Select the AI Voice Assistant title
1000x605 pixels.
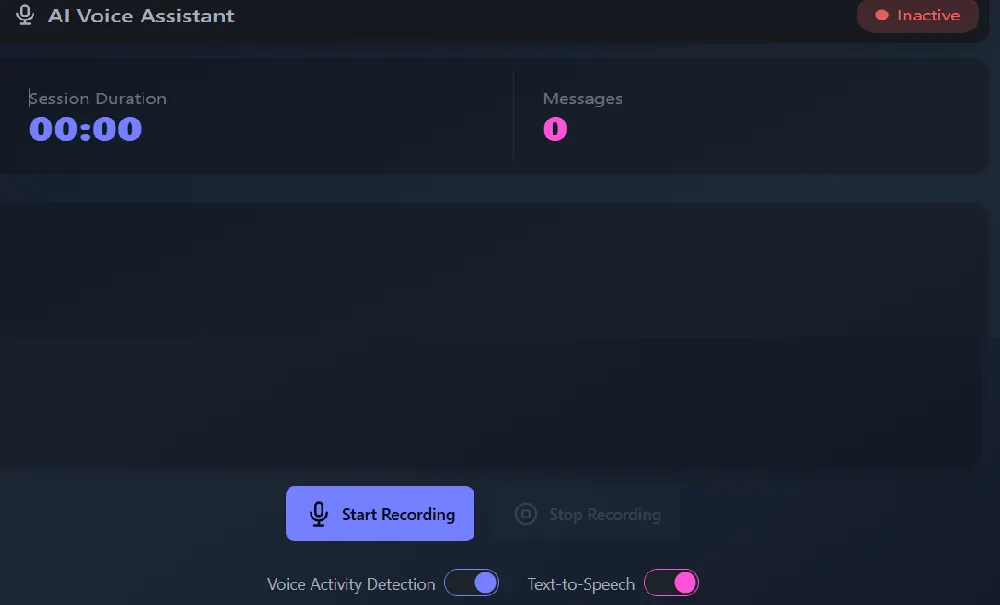(142, 15)
